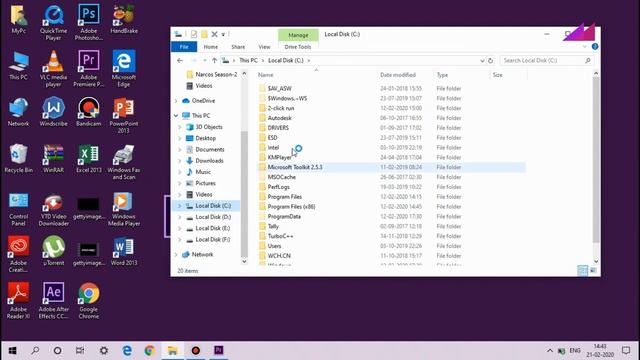Launch Bandicam from desktop
The image size is (640, 360).
pyautogui.click(x=89, y=111)
